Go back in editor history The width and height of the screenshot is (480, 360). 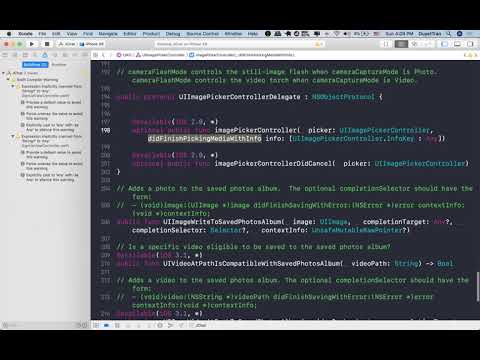103,55
